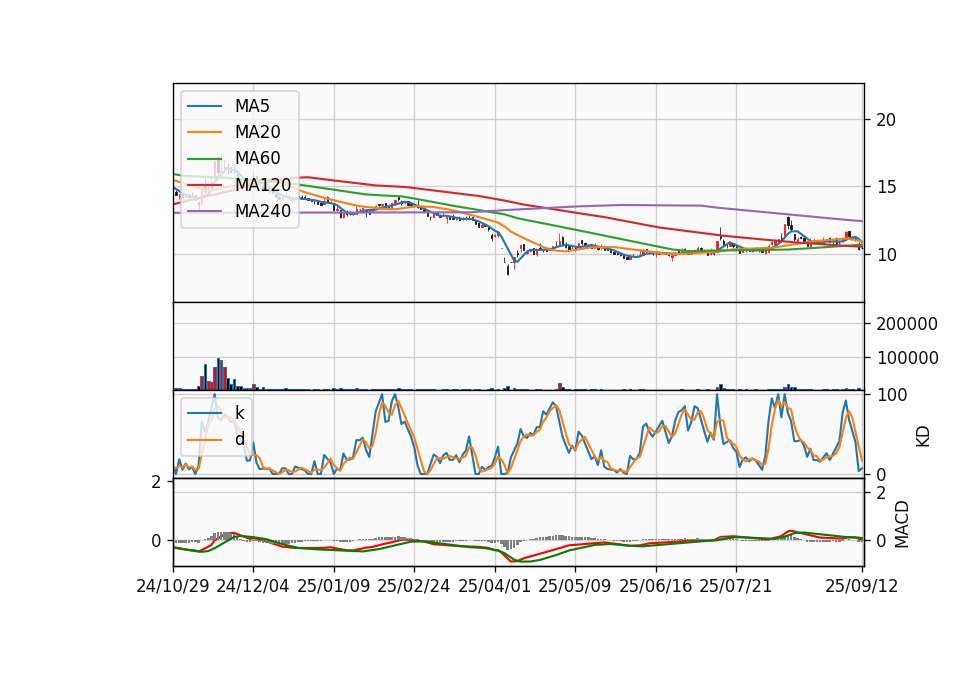Click the volume axis value 200000

(x=907, y=324)
